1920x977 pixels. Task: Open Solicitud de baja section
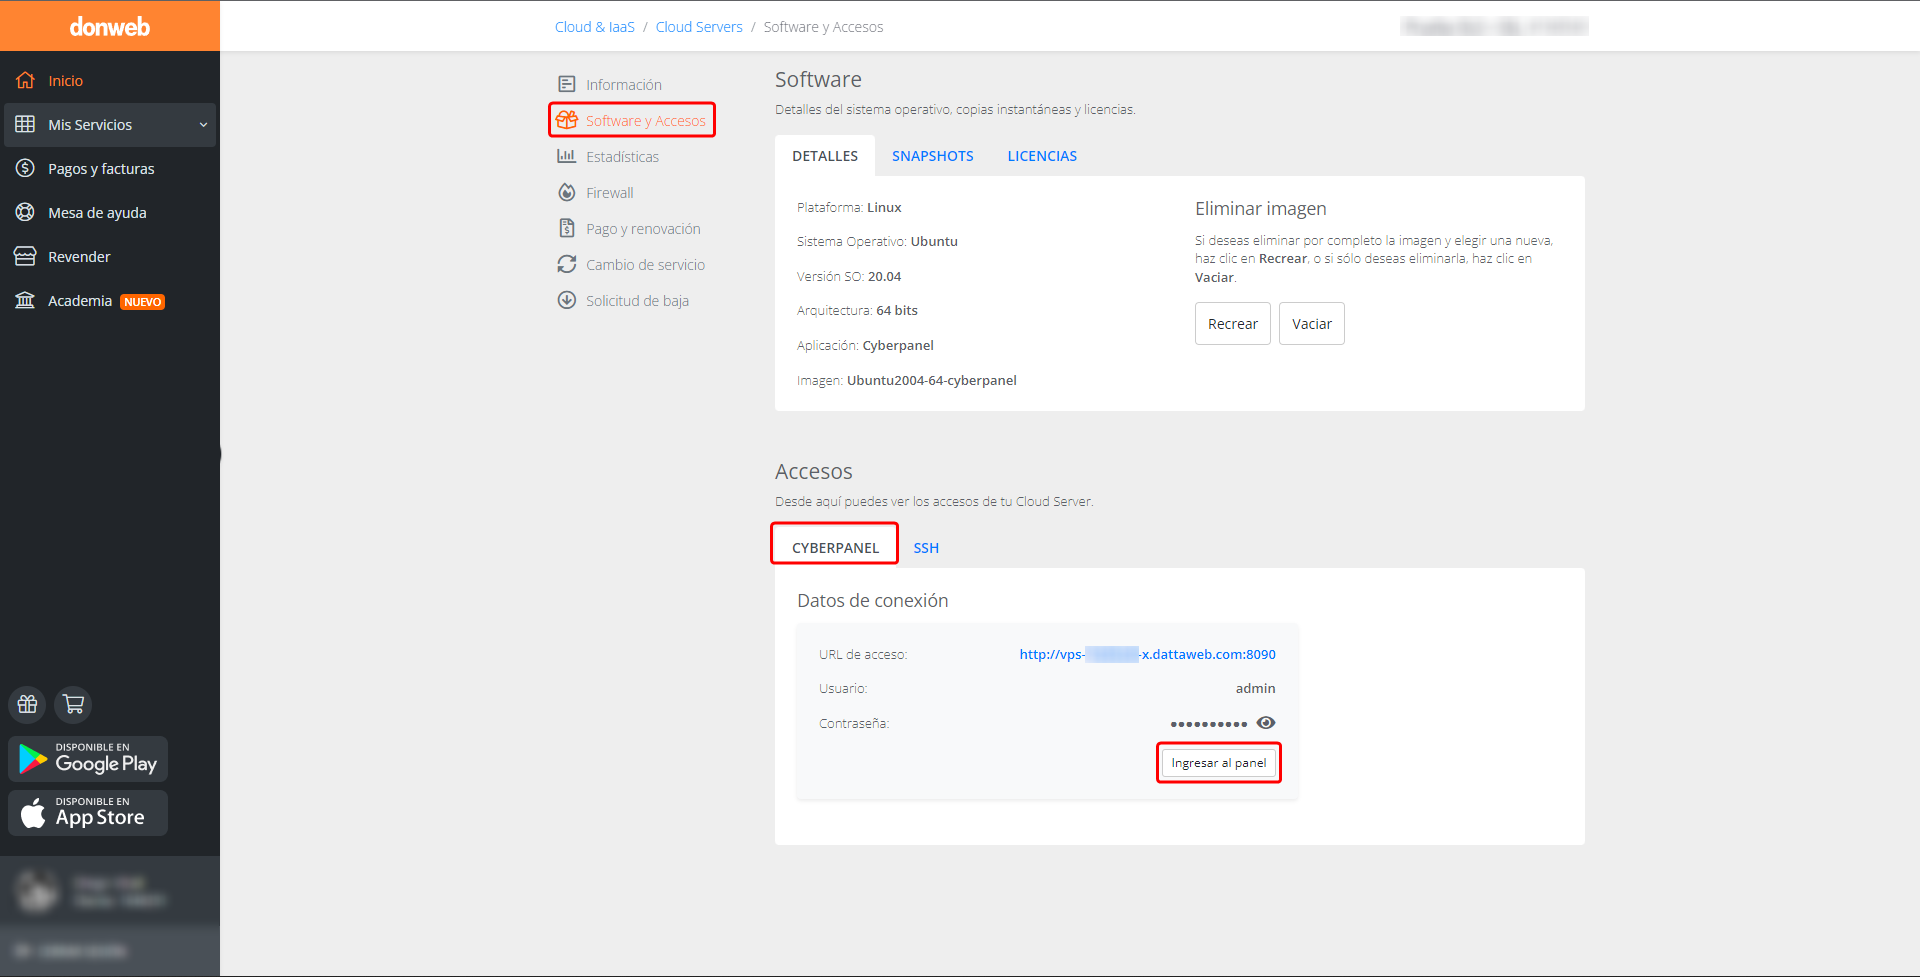[637, 301]
